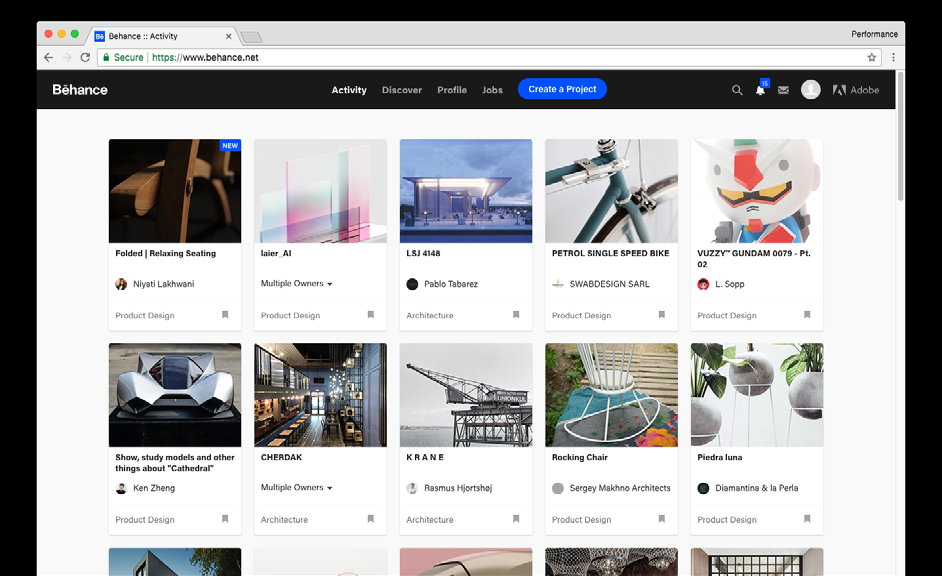942x576 pixels.
Task: Click the Create a Project button
Action: tap(562, 89)
